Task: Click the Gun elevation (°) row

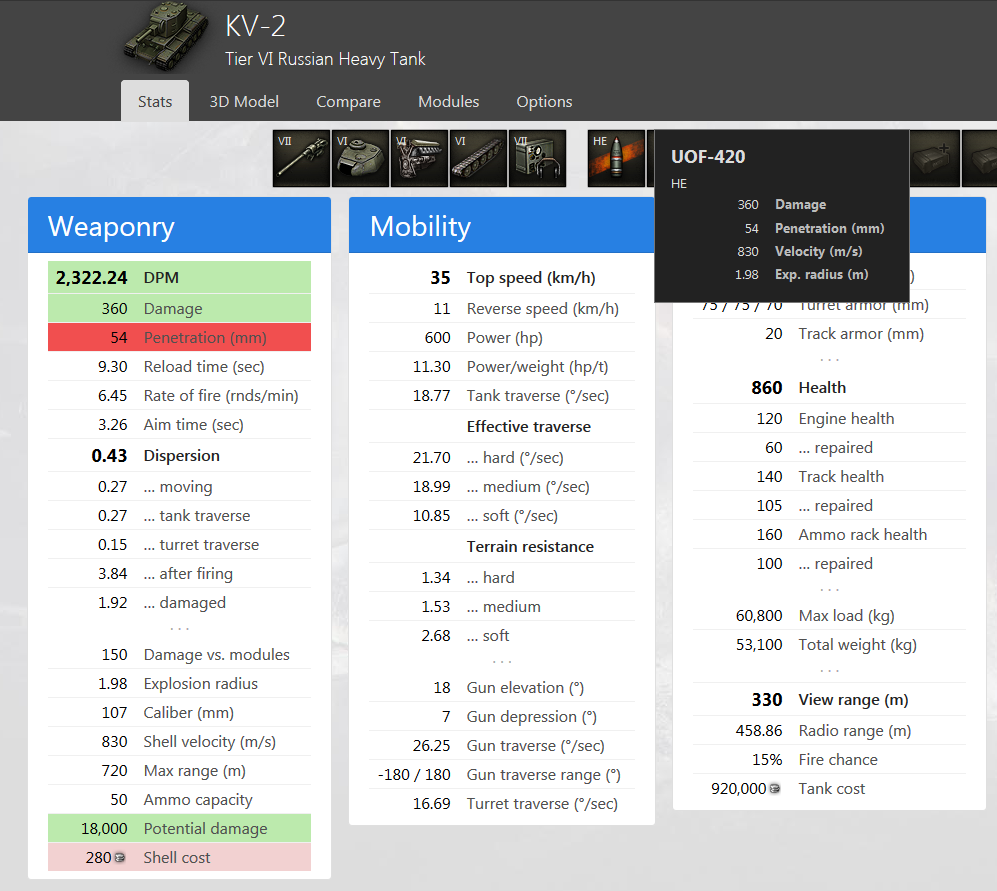Action: [x=502, y=687]
